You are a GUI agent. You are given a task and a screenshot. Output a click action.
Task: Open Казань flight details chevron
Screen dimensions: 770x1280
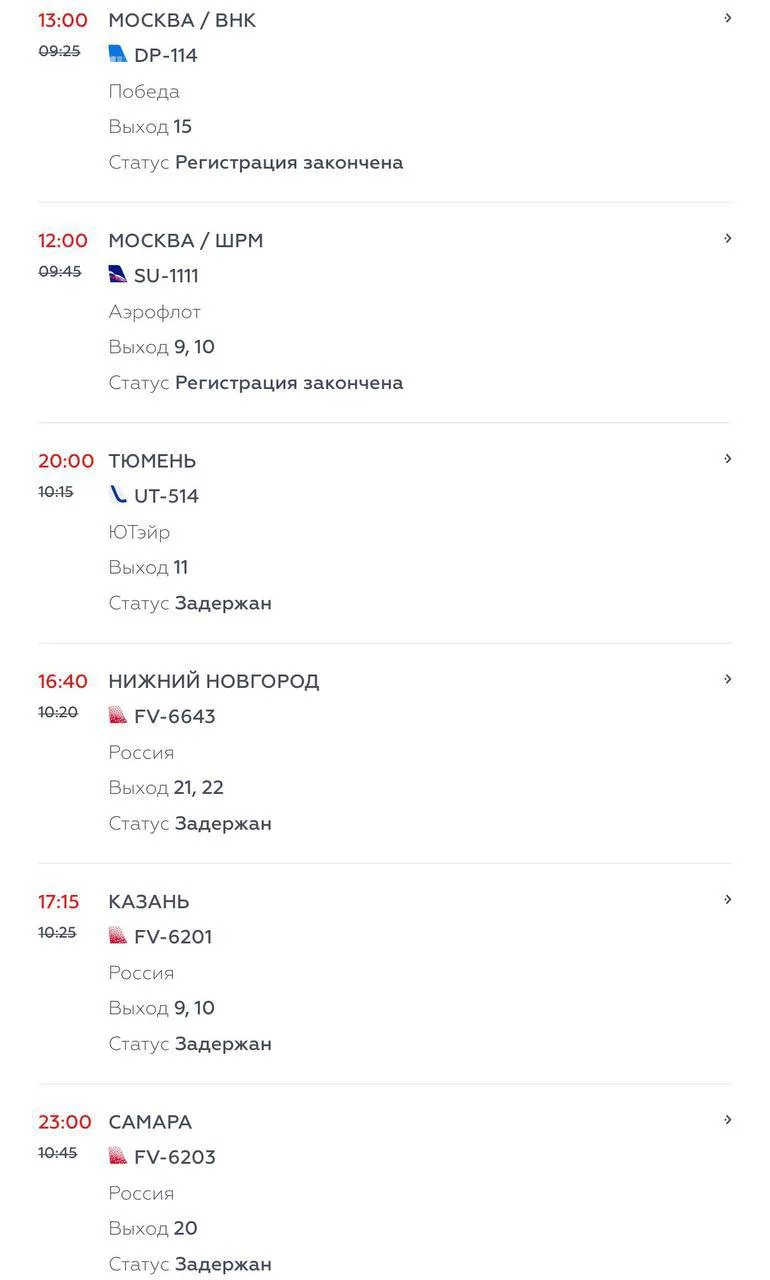click(x=728, y=899)
